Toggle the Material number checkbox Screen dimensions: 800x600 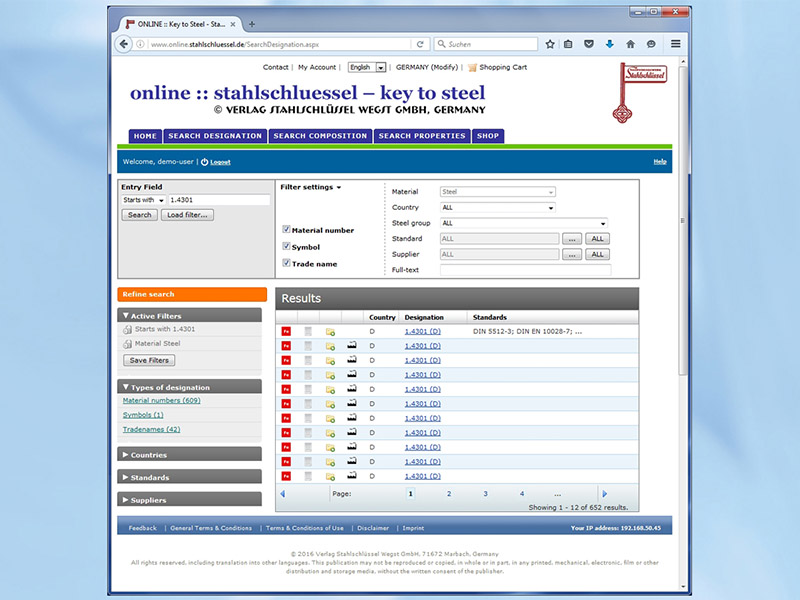[x=286, y=230]
